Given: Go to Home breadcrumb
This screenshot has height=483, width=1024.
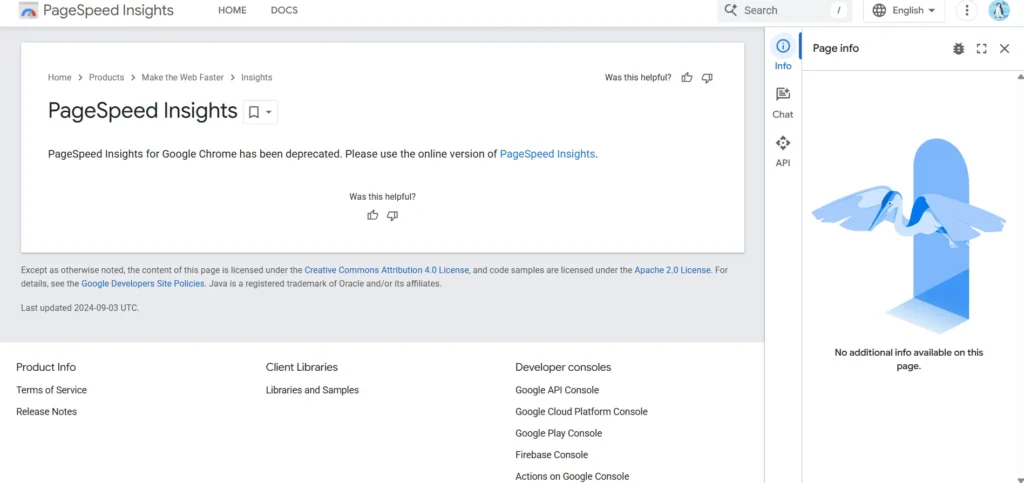Looking at the screenshot, I should 59,77.
